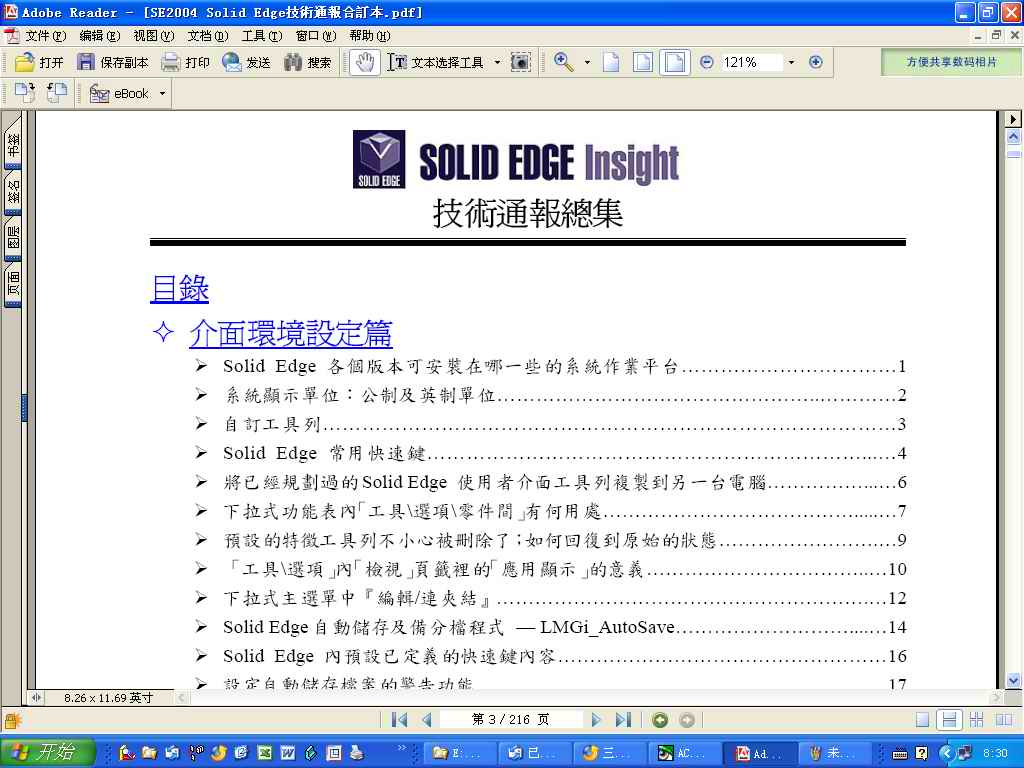The image size is (1024, 768).
Task: Select the 文本选择工具 text selection tool
Action: click(x=436, y=62)
